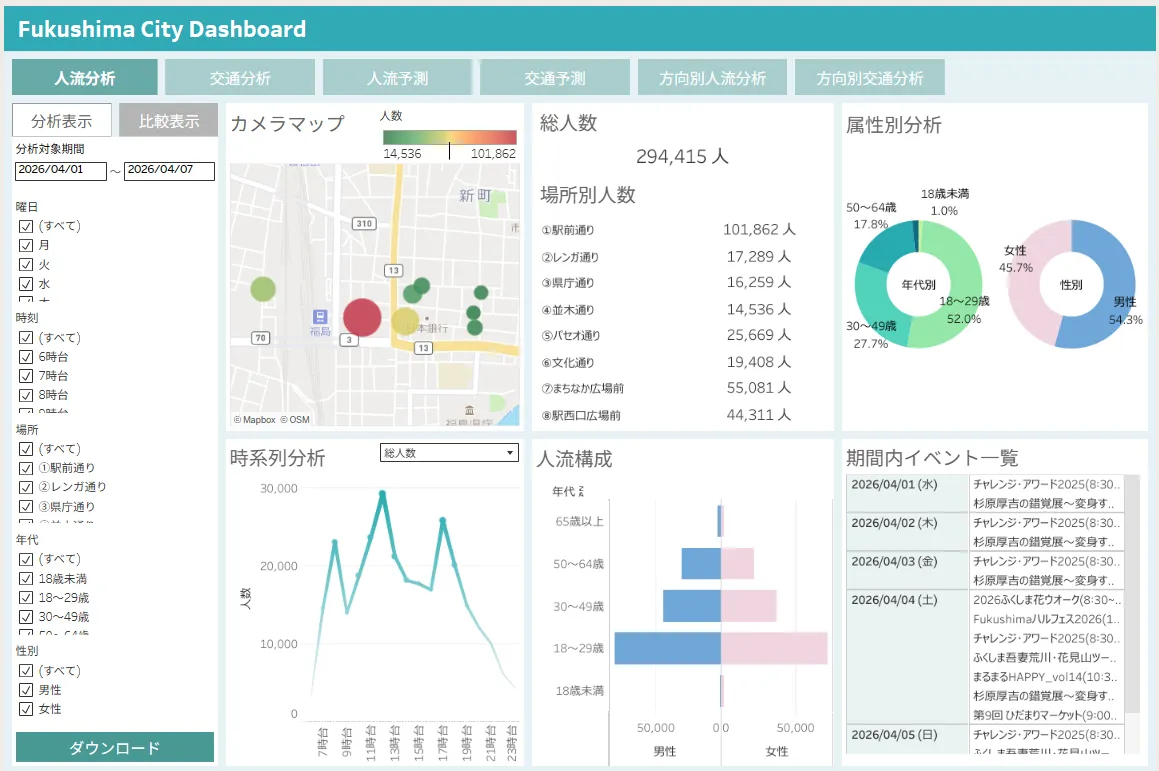Click the start date field 2026/04/01
The image size is (1159, 771).
pyautogui.click(x=61, y=171)
